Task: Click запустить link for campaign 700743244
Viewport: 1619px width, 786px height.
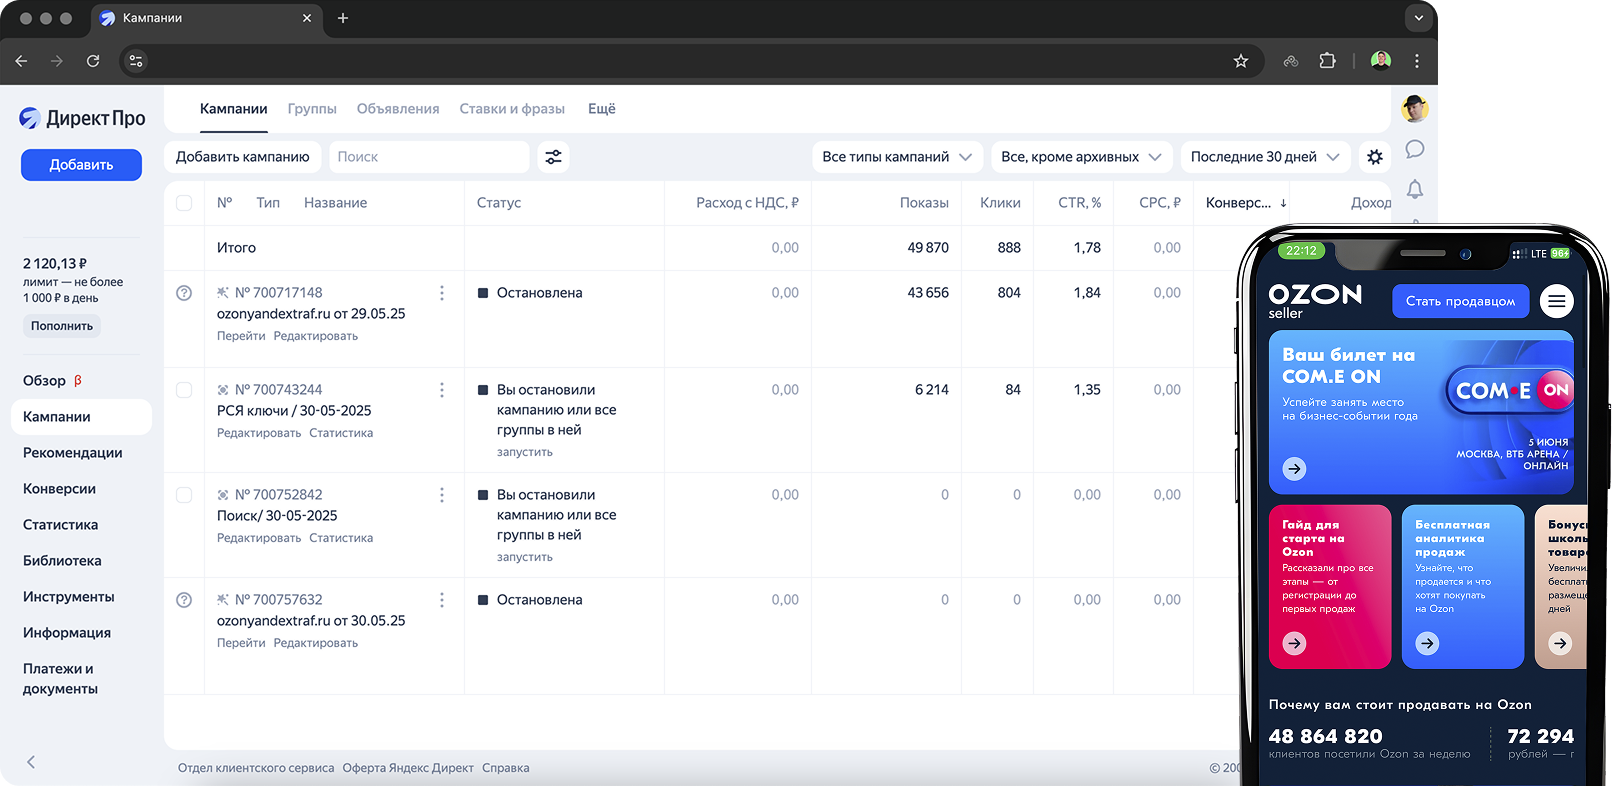Action: [x=524, y=452]
